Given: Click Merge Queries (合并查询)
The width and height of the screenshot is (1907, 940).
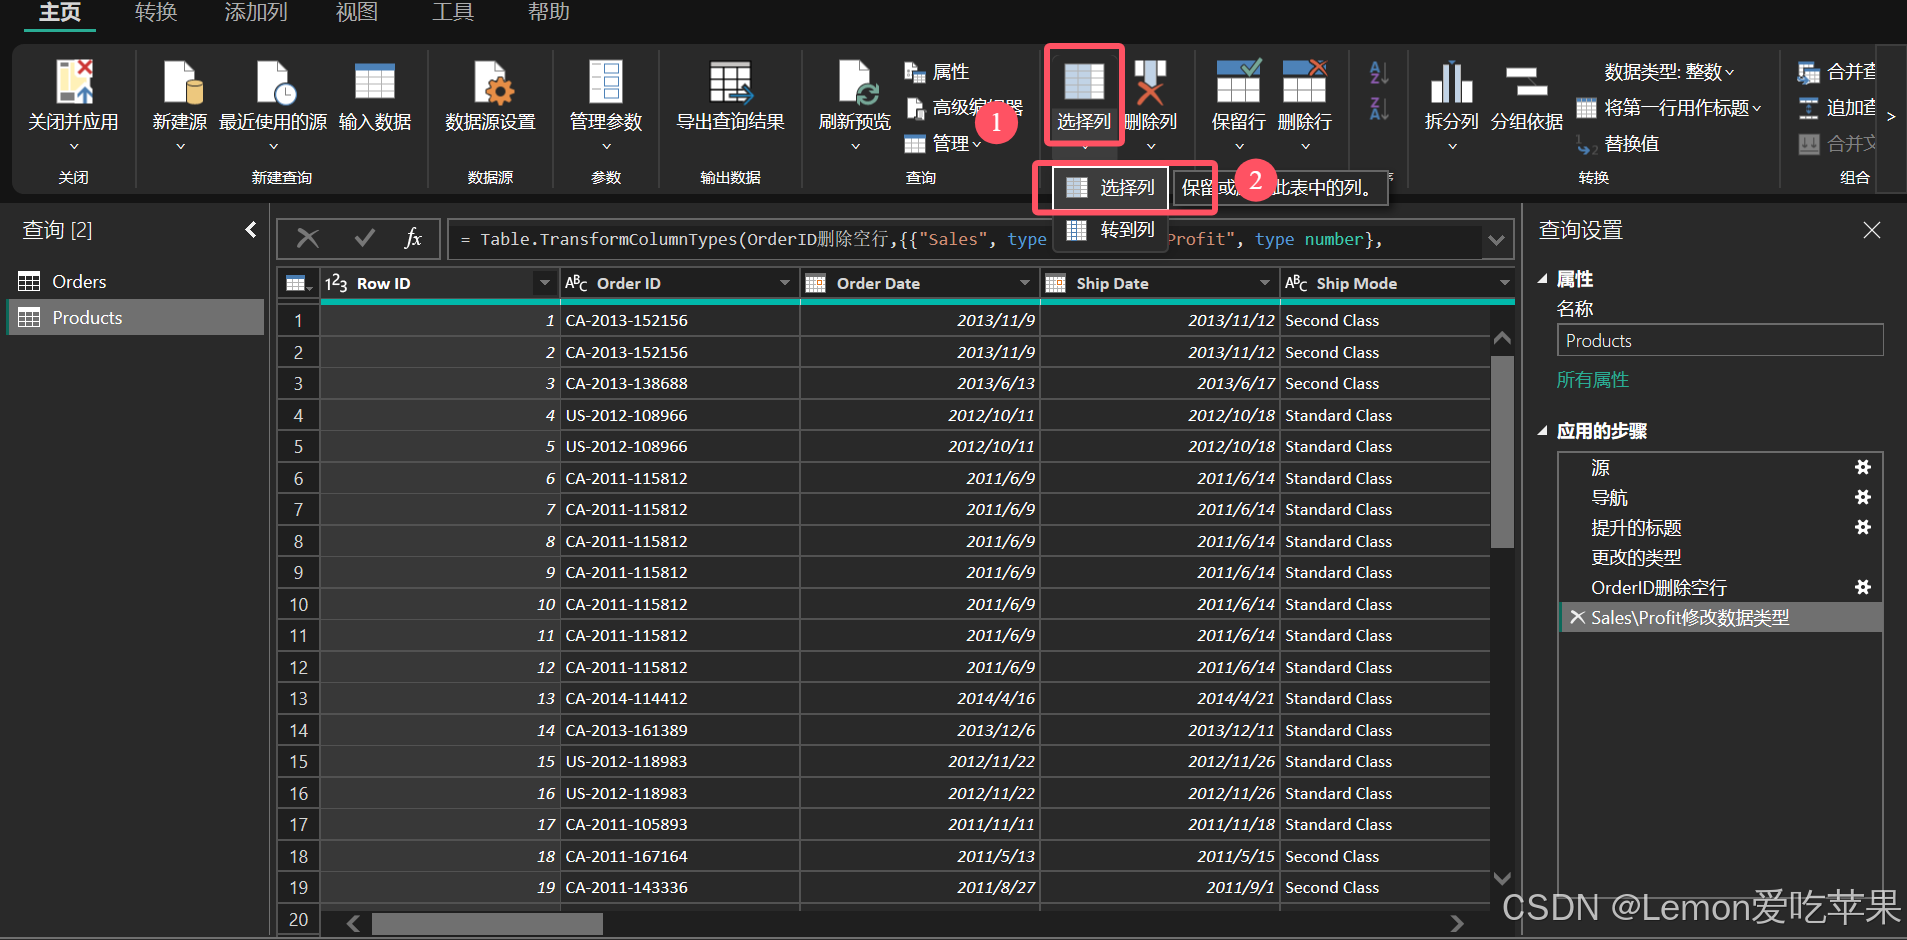Looking at the screenshot, I should point(1837,72).
